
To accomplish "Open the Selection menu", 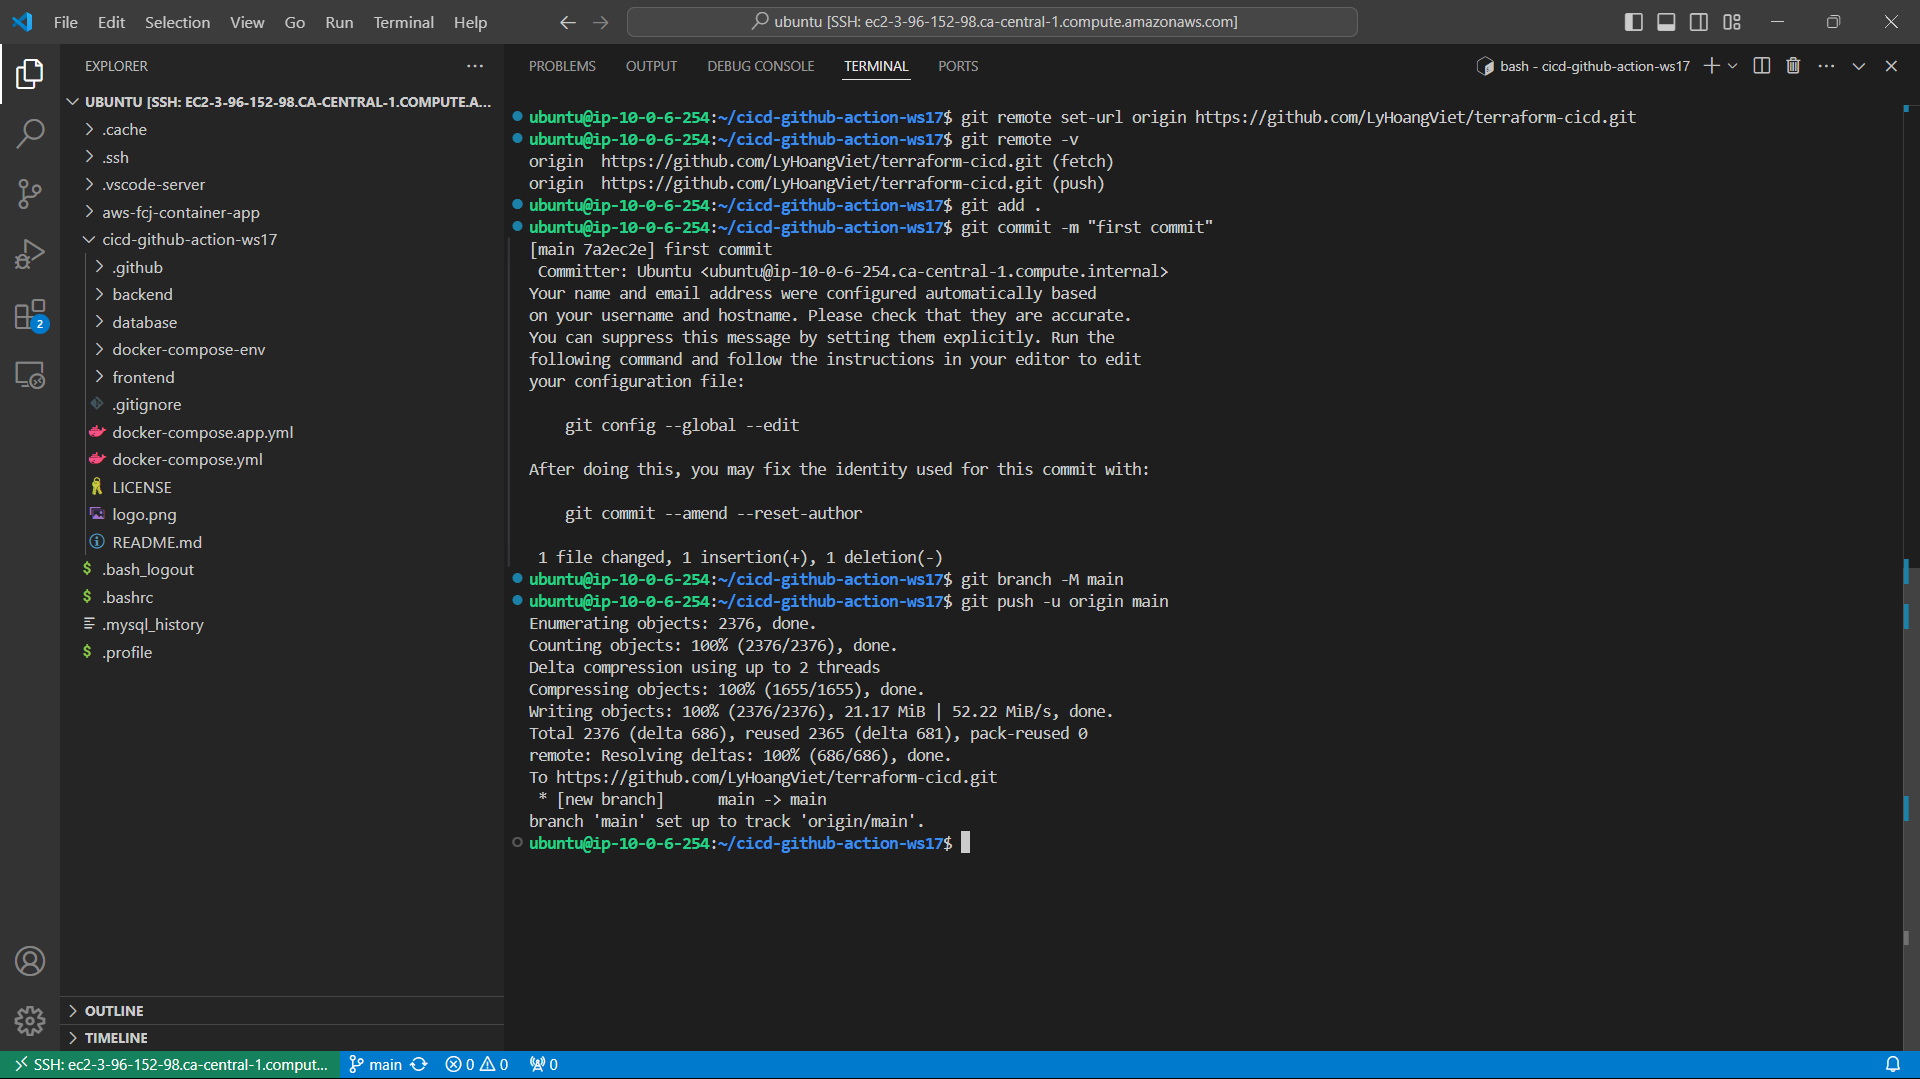I will (177, 22).
